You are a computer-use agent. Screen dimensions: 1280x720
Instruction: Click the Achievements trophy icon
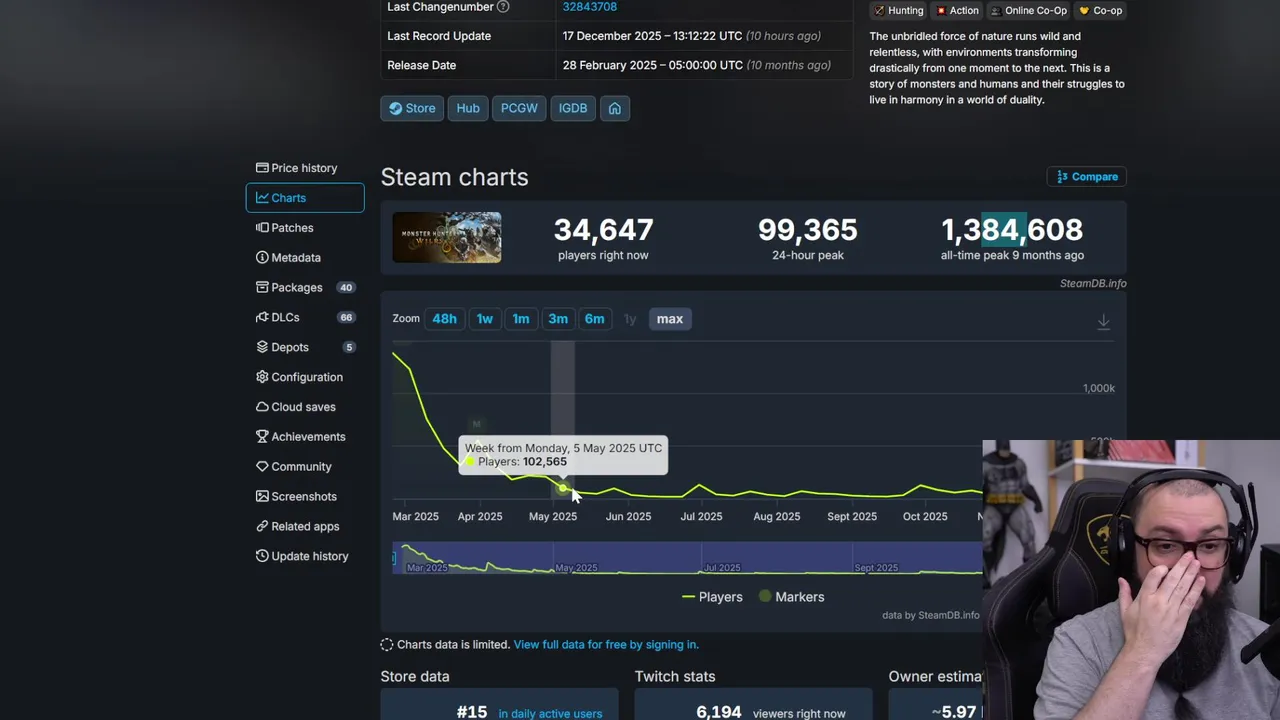pyautogui.click(x=262, y=437)
